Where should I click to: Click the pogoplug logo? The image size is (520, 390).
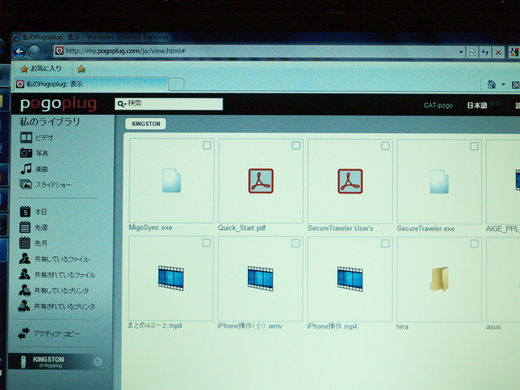(x=58, y=104)
